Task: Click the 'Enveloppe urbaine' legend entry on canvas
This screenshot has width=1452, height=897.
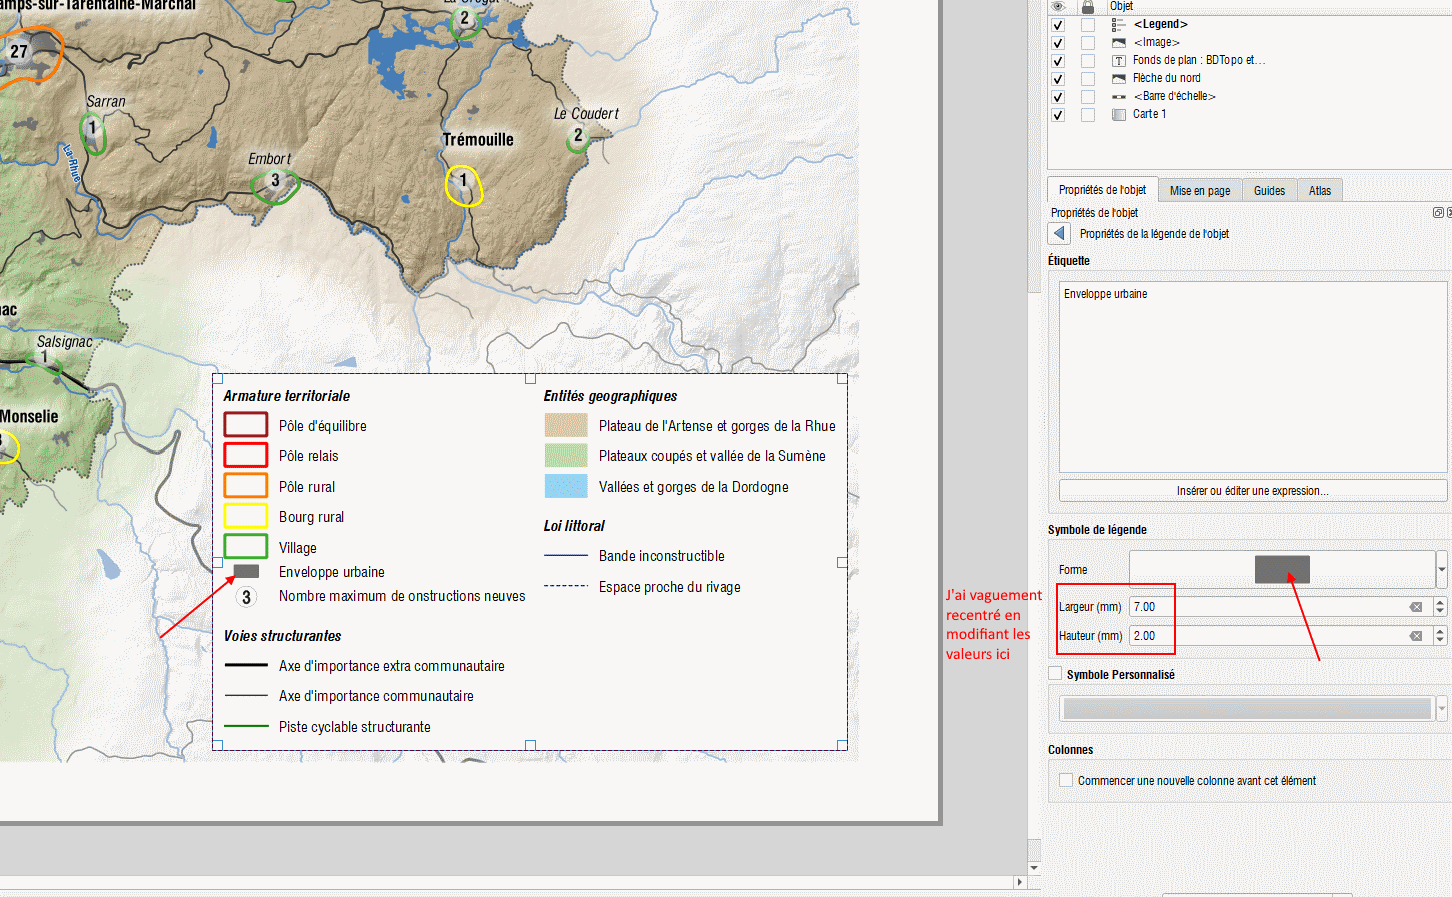Action: (331, 572)
